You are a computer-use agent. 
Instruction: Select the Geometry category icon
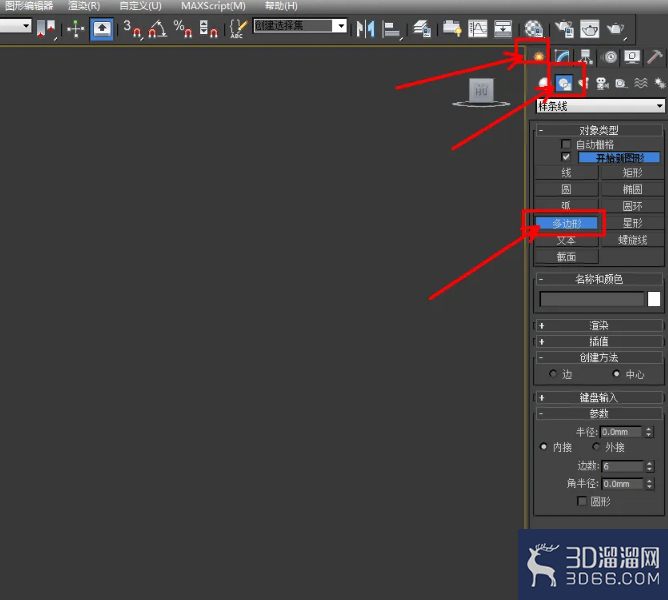coord(544,83)
